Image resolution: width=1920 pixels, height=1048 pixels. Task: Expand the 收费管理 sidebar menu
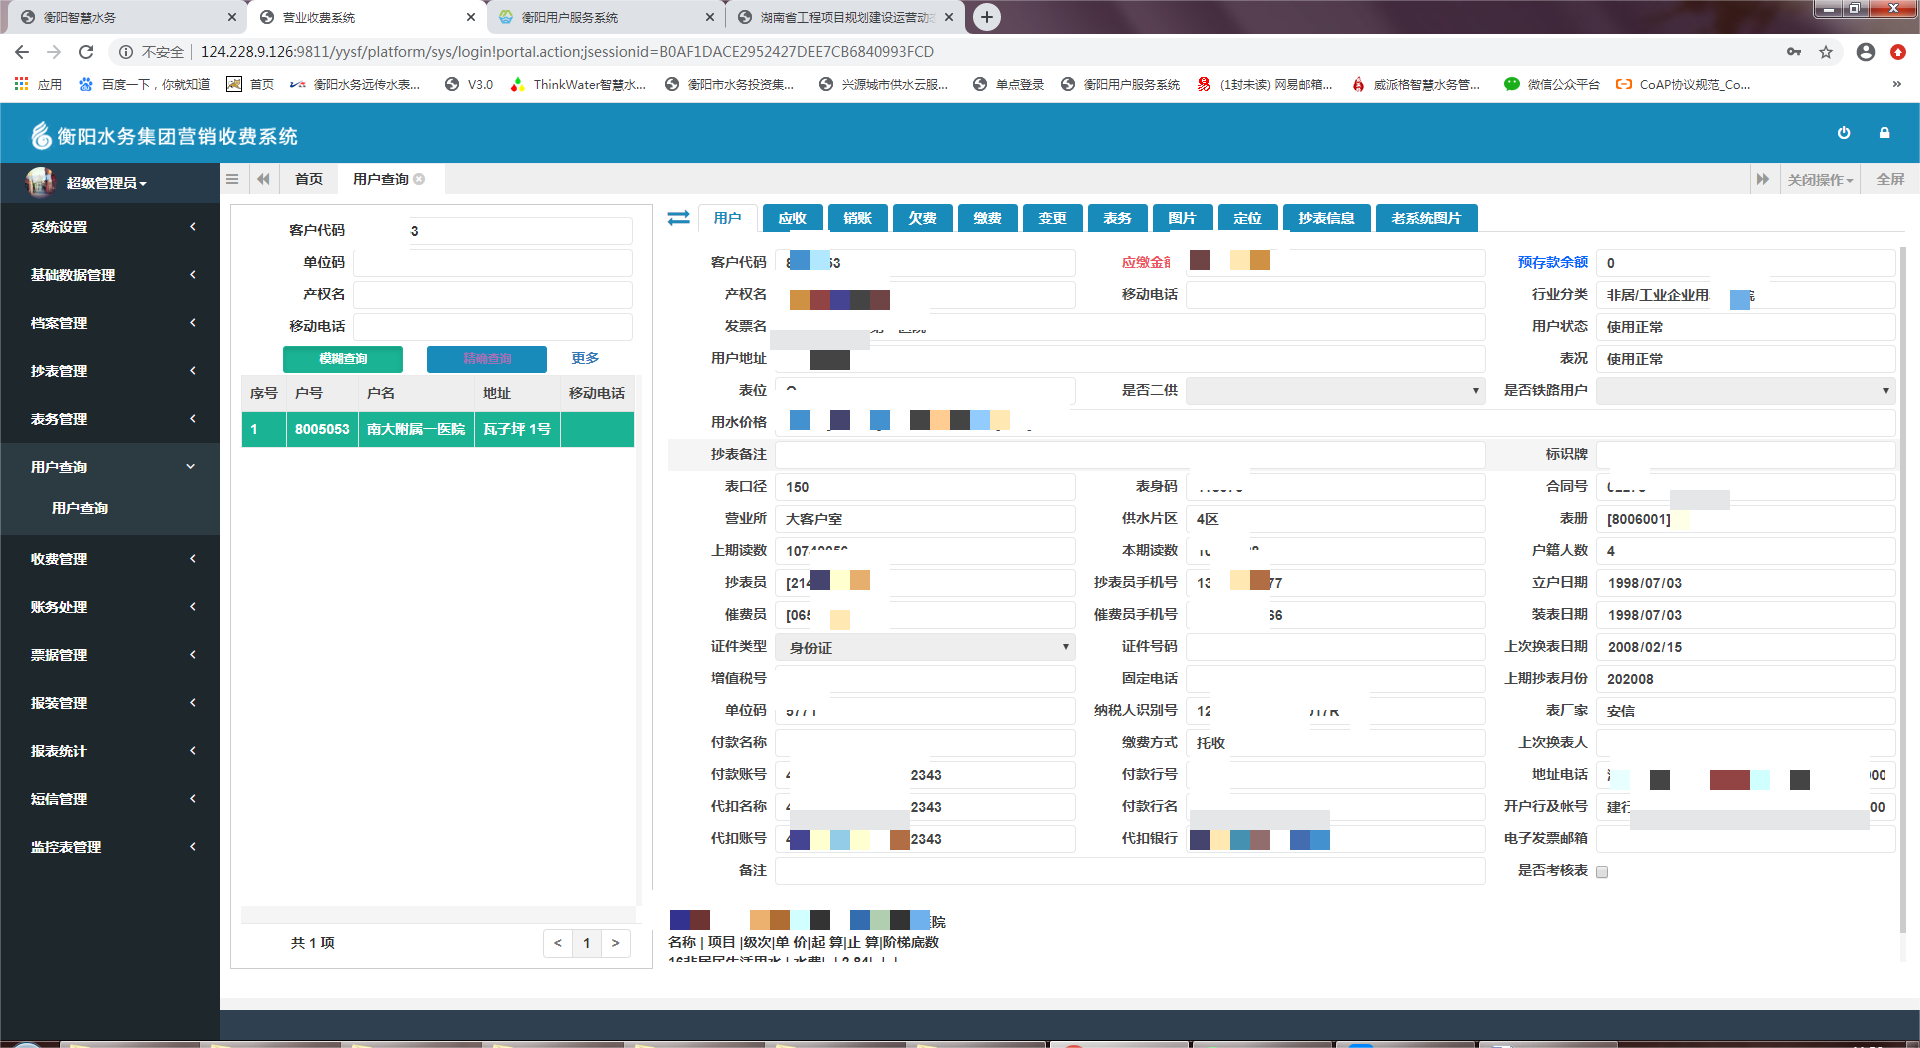tap(110, 559)
